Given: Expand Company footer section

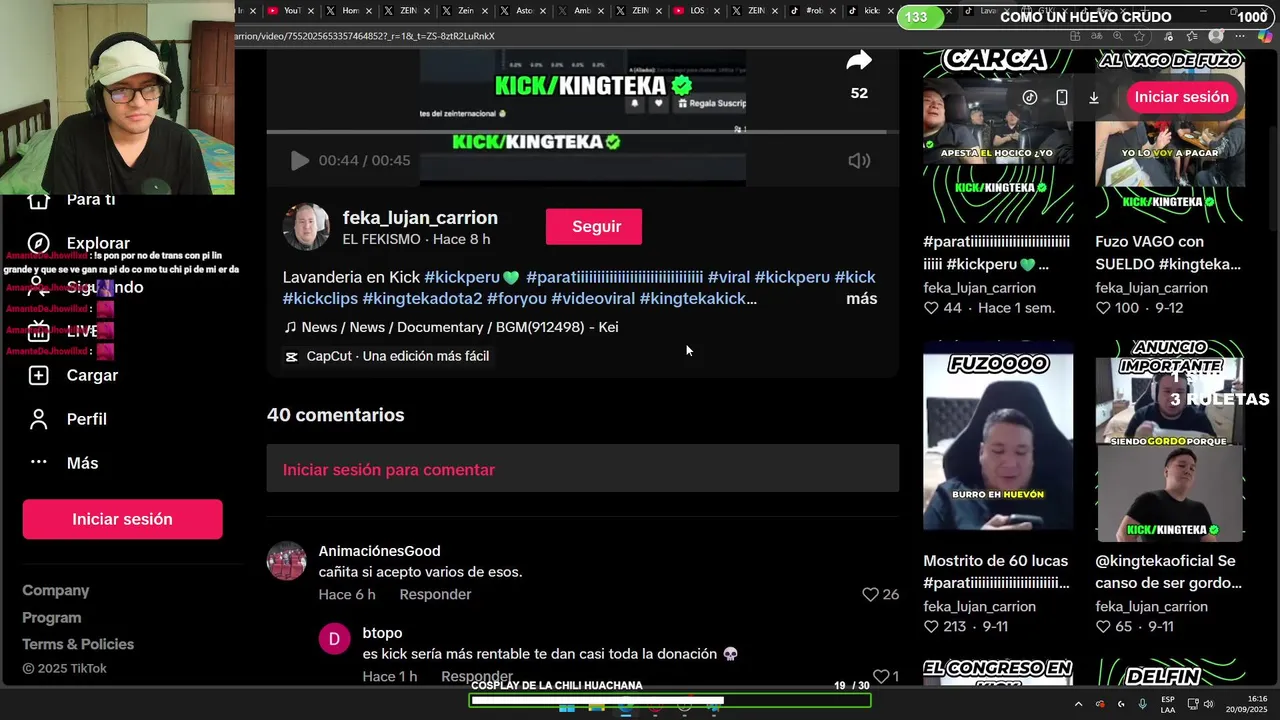Looking at the screenshot, I should click(x=56, y=590).
